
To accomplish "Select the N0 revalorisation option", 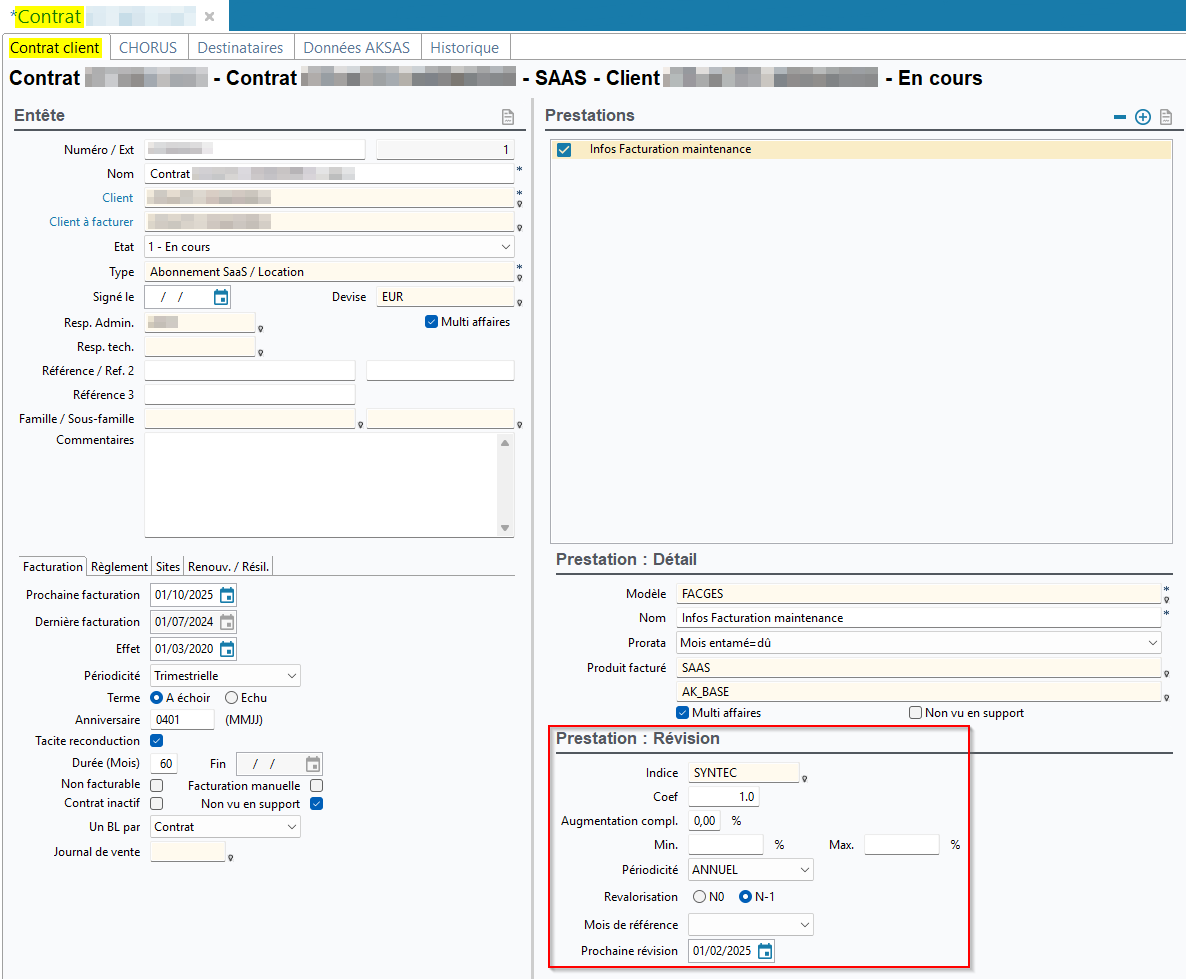I will (699, 897).
